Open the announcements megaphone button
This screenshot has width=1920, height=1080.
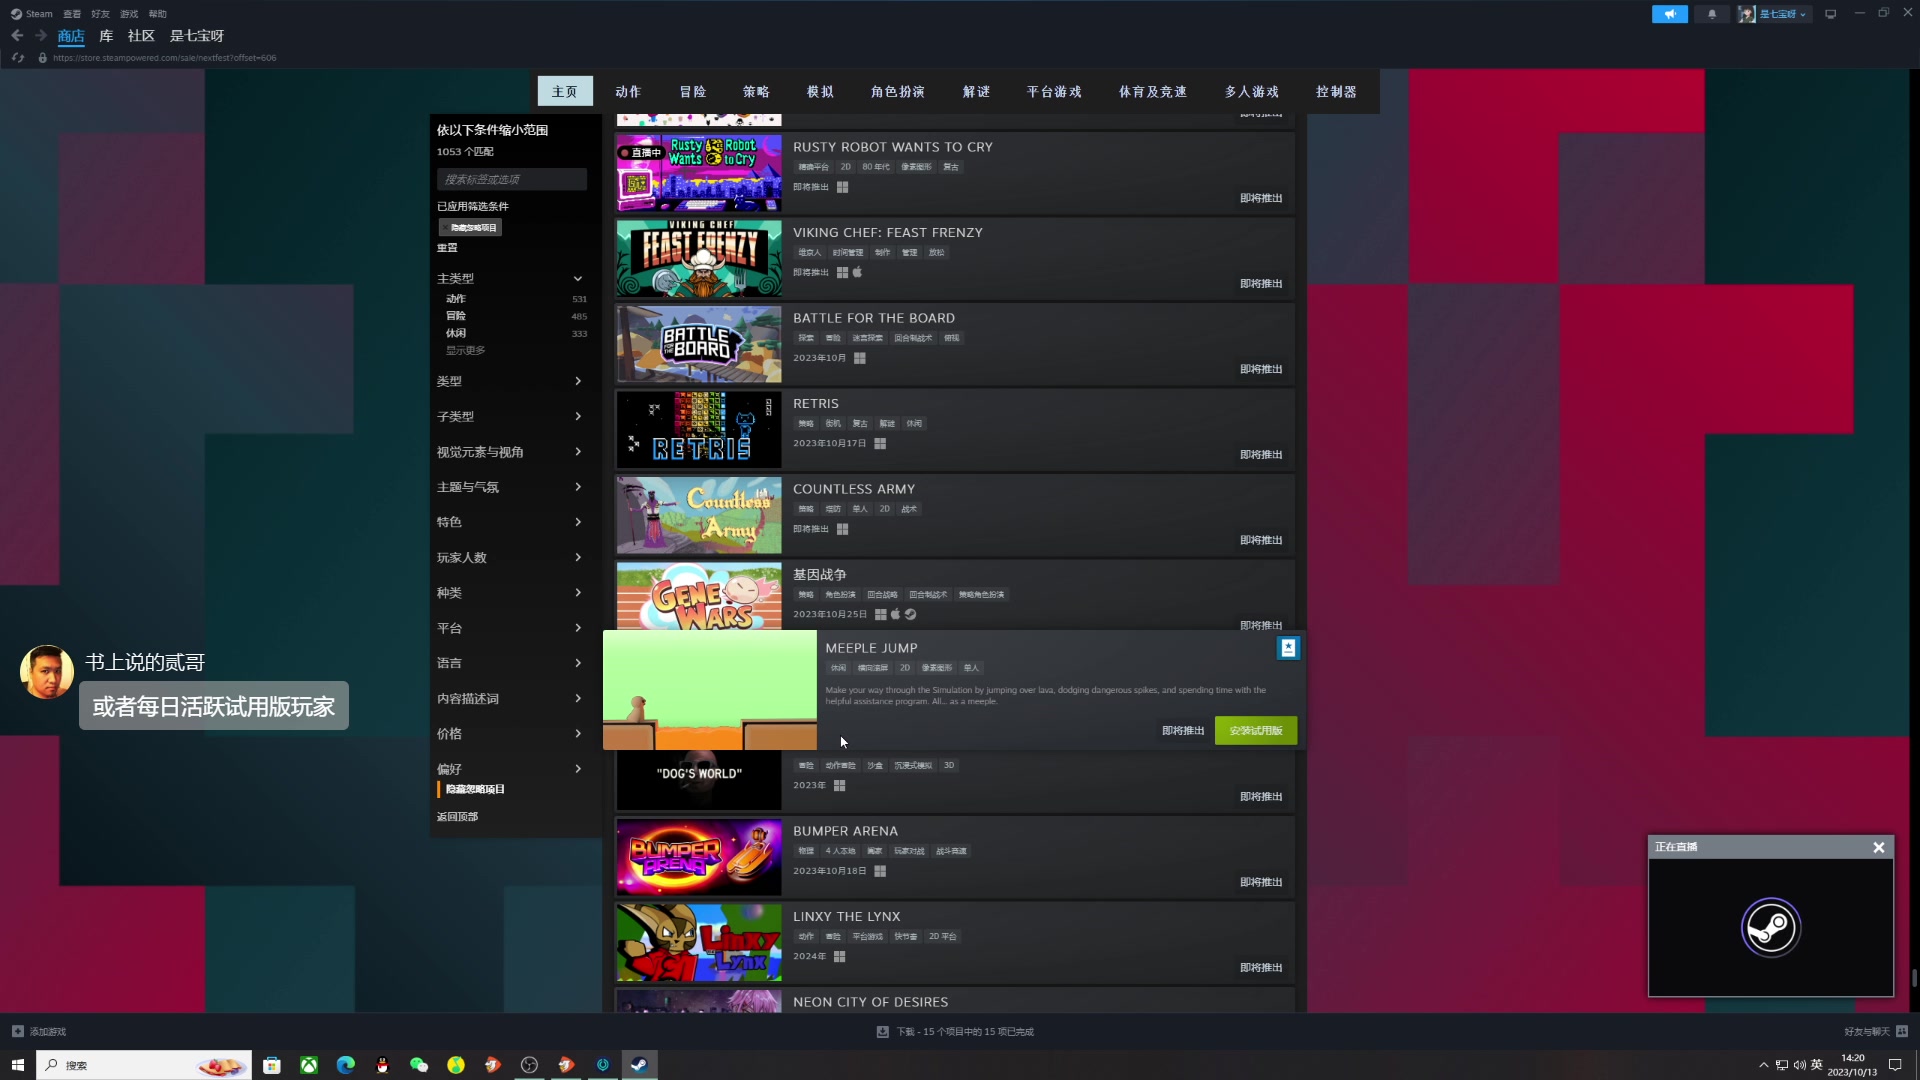pyautogui.click(x=1669, y=14)
